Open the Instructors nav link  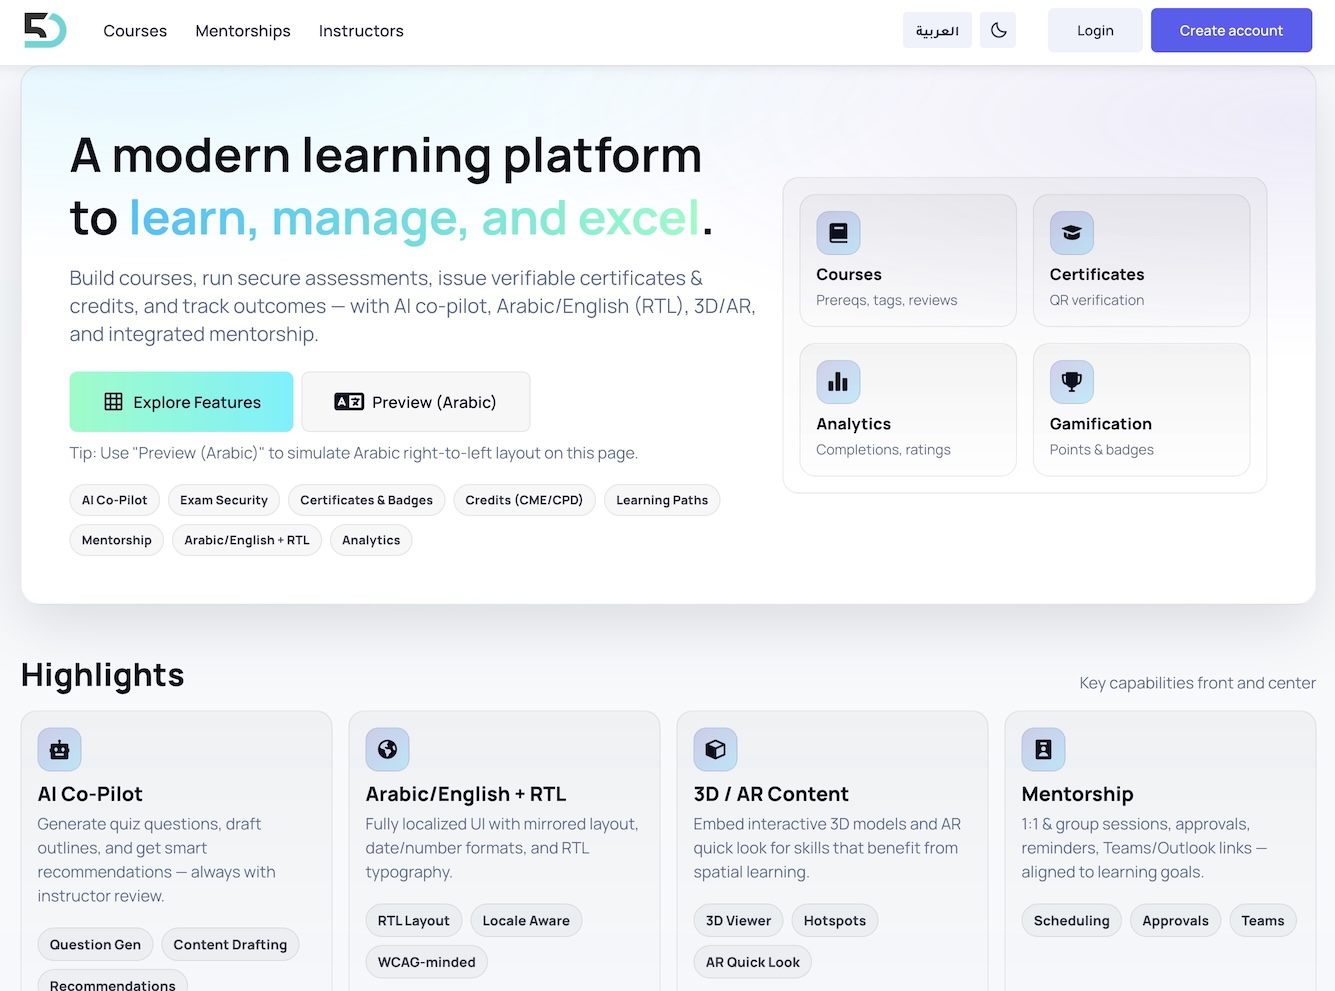tap(361, 31)
